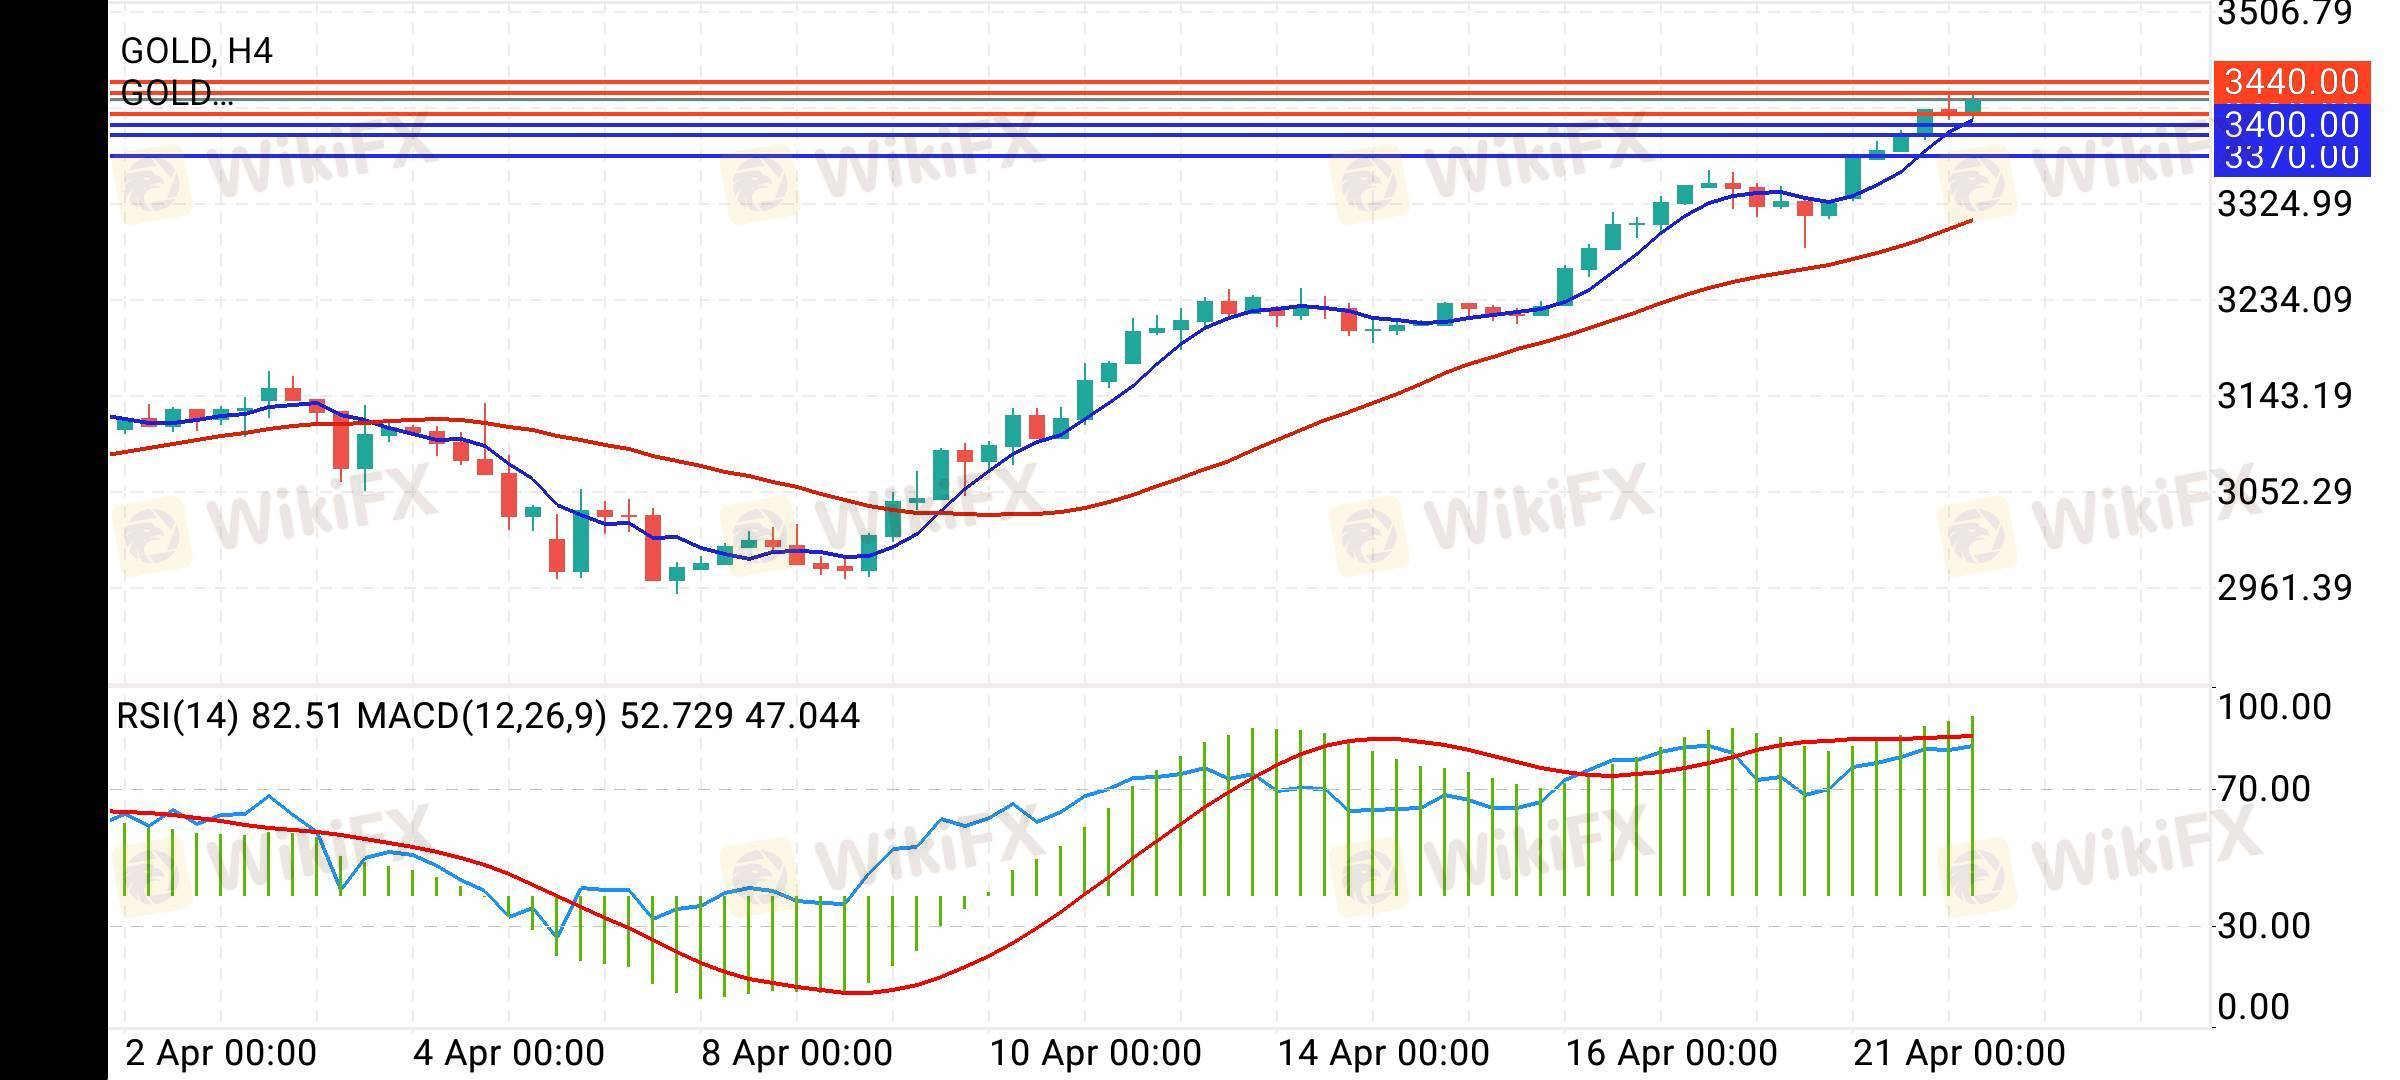2400x1080 pixels.
Task: Click the 2 Apr 00:00 date label
Action: tap(221, 1053)
